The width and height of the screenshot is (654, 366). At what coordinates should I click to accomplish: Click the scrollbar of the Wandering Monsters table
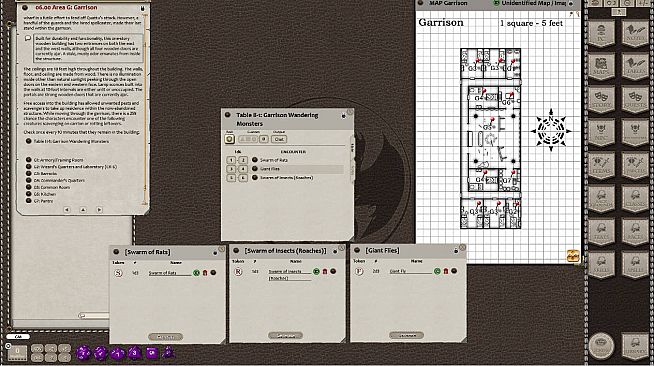pos(352,160)
